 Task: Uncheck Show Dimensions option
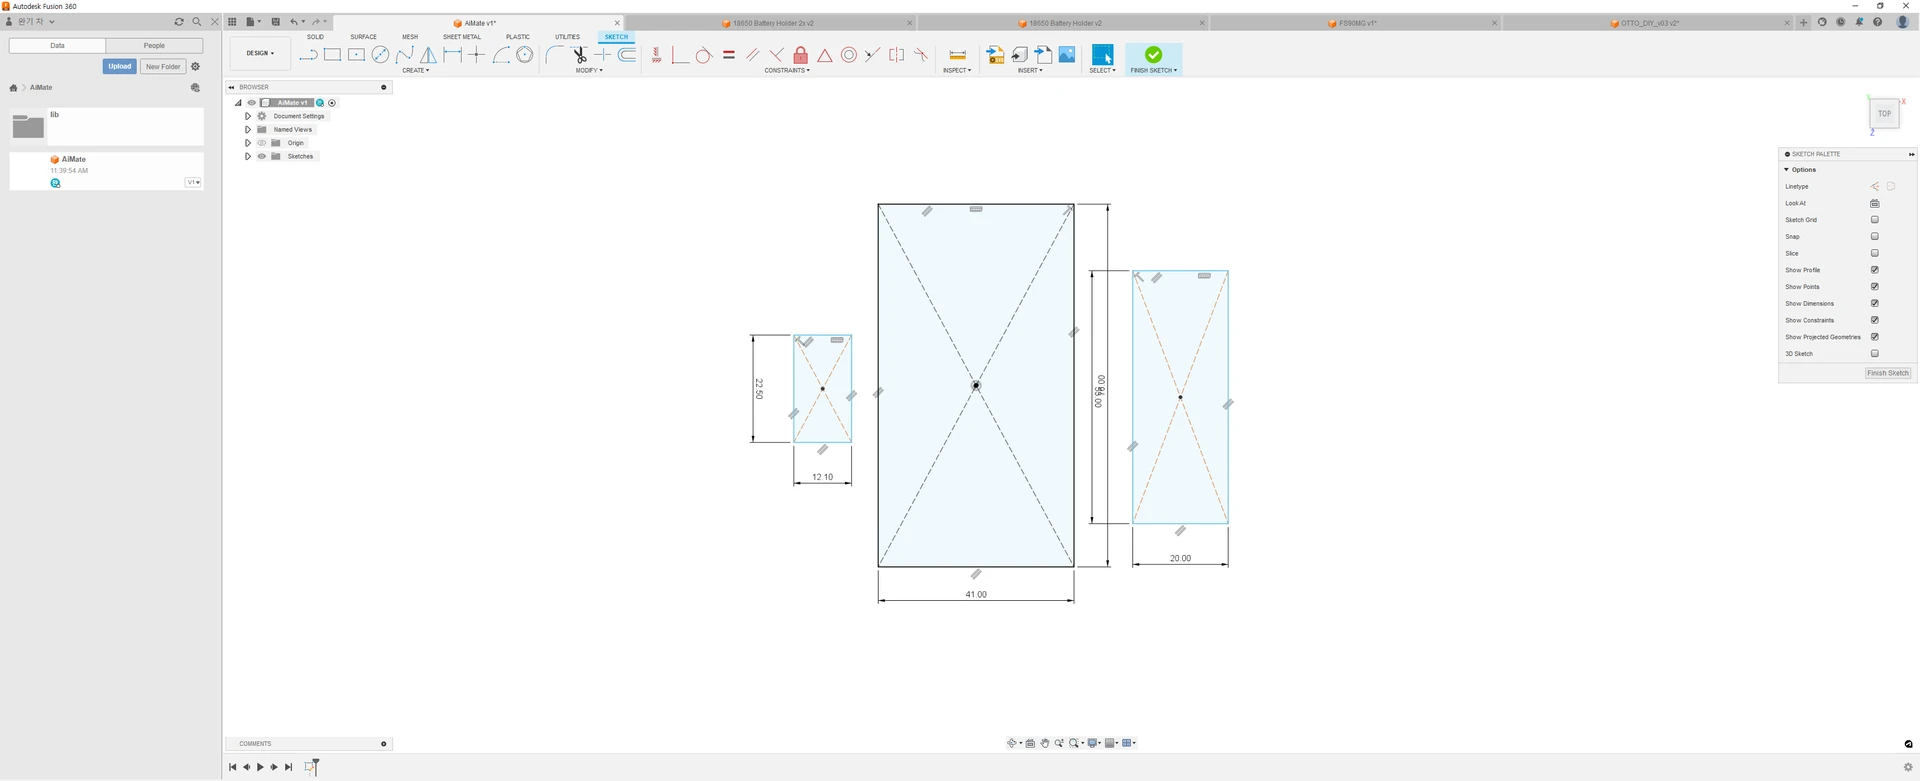tap(1875, 303)
